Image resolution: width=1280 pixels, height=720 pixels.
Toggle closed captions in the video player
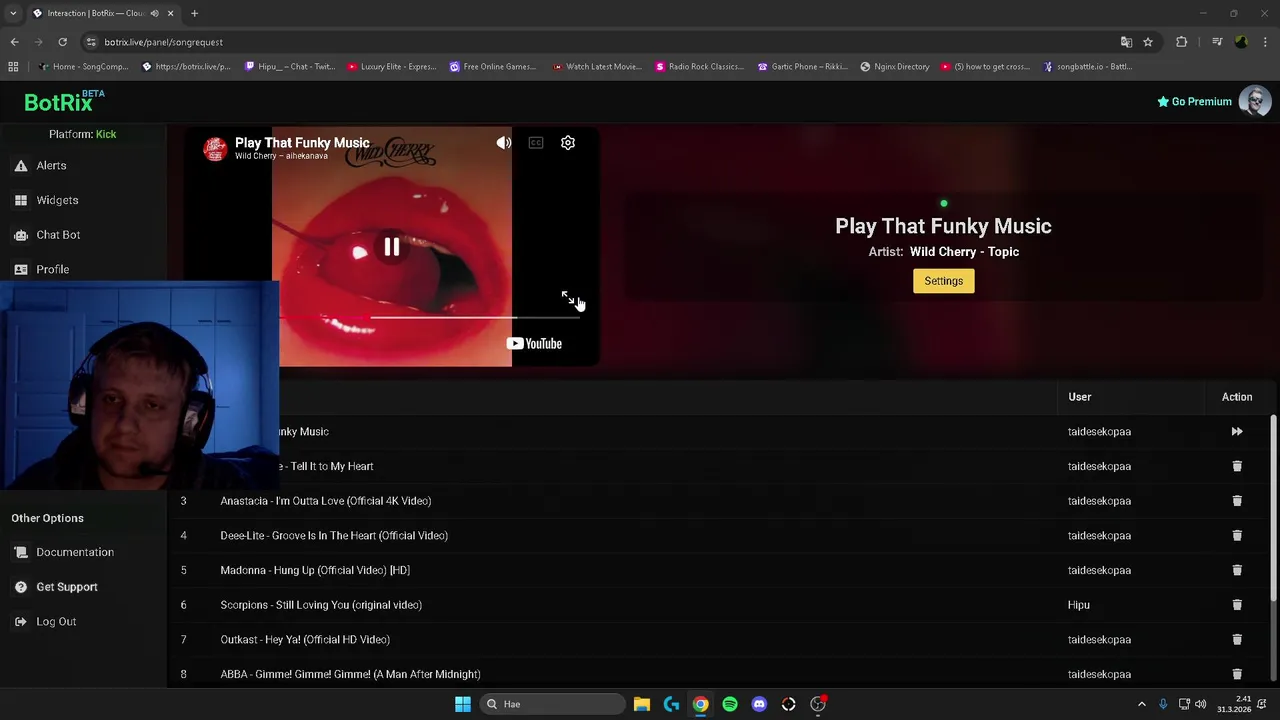tap(536, 143)
